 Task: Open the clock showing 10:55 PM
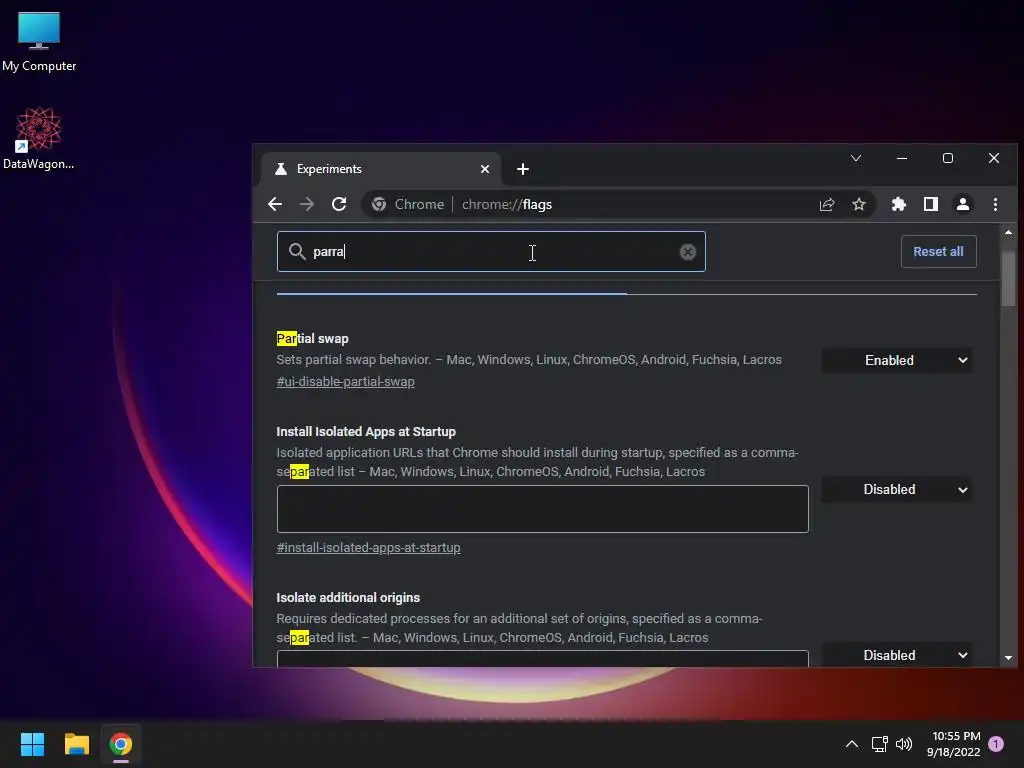953,744
